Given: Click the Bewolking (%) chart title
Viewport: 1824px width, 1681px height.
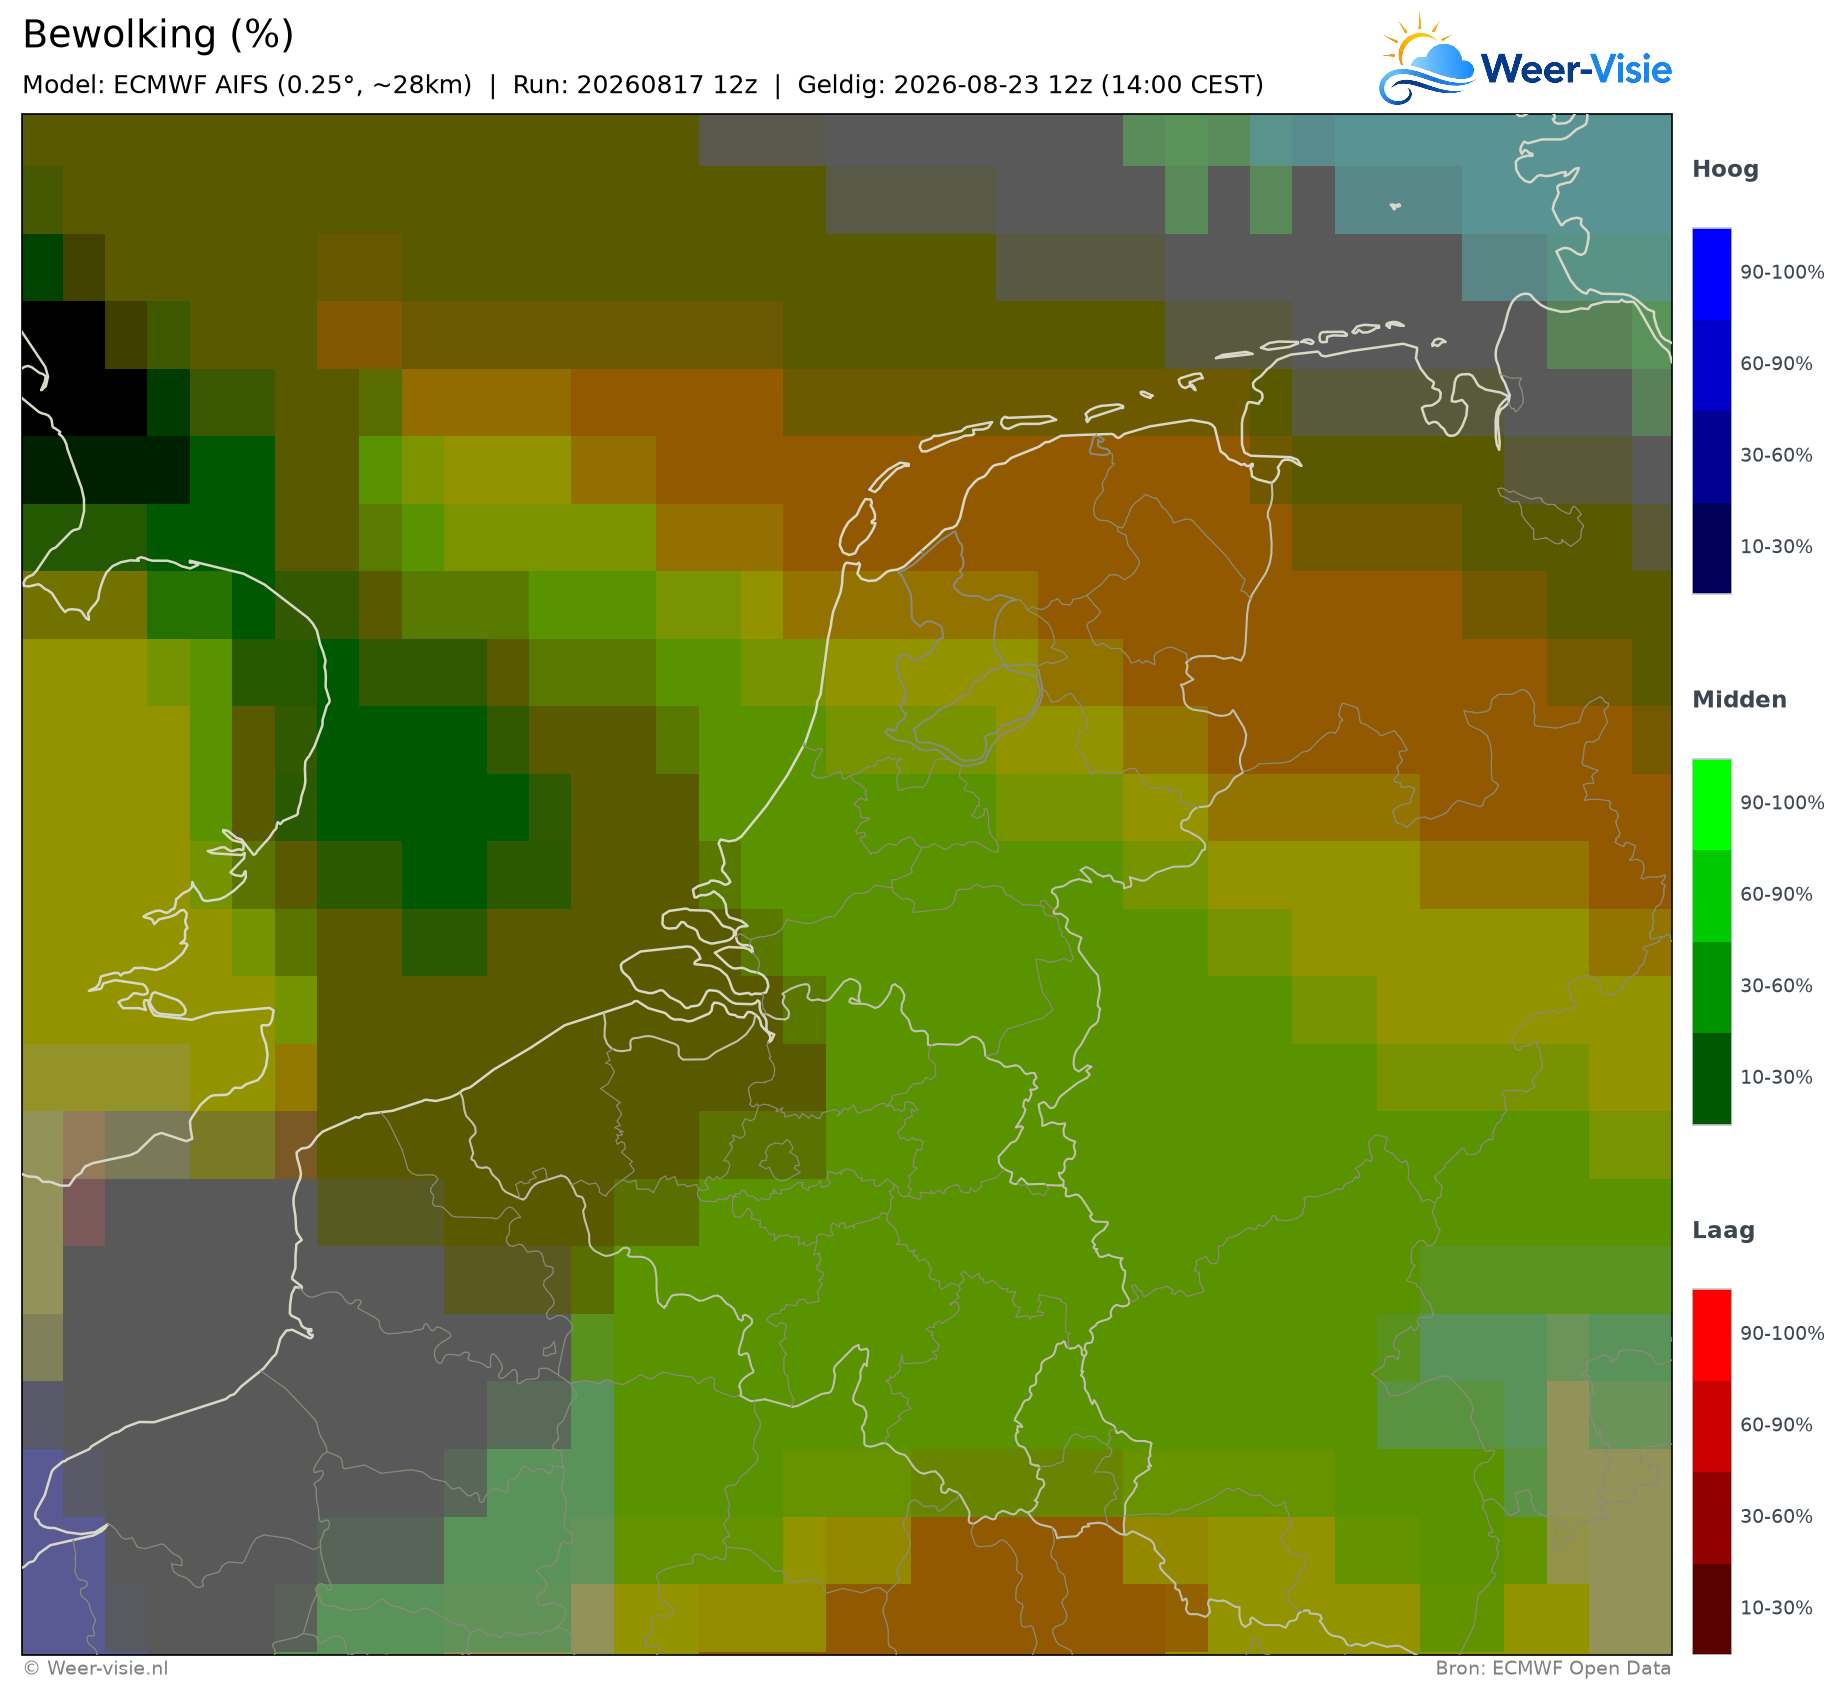Looking at the screenshot, I should pyautogui.click(x=158, y=35).
